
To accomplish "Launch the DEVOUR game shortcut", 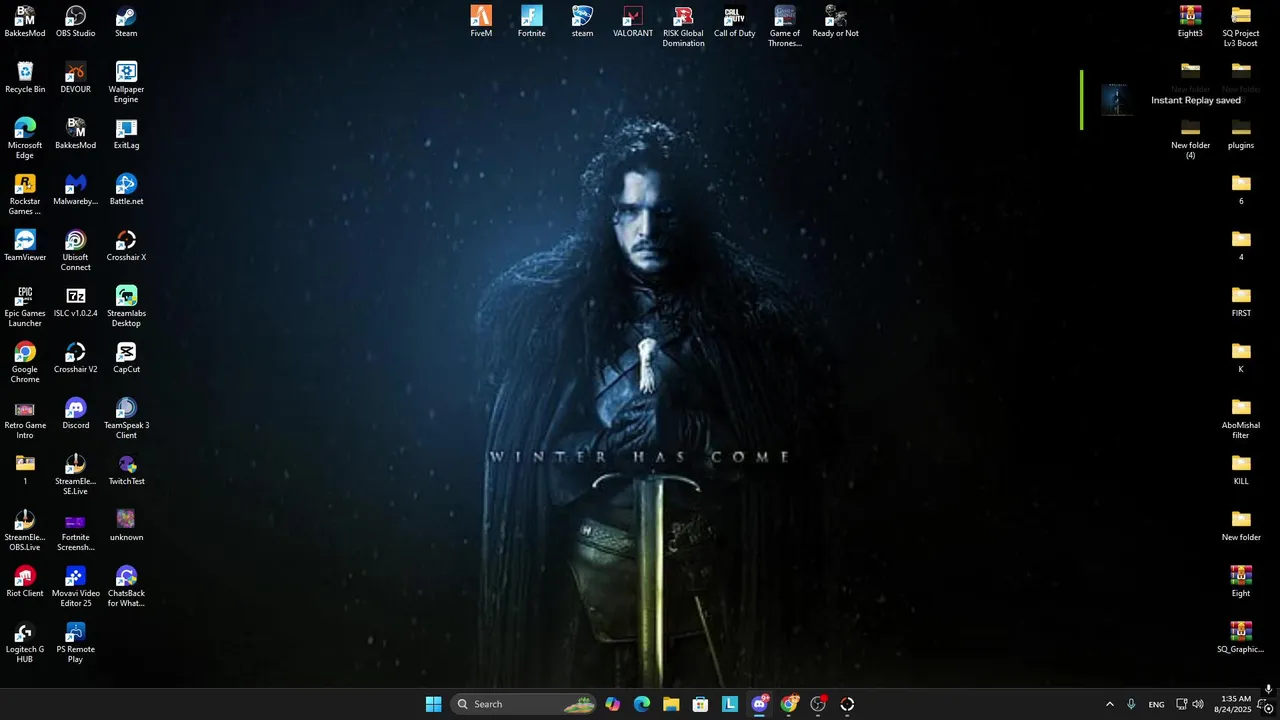I will 75,78.
